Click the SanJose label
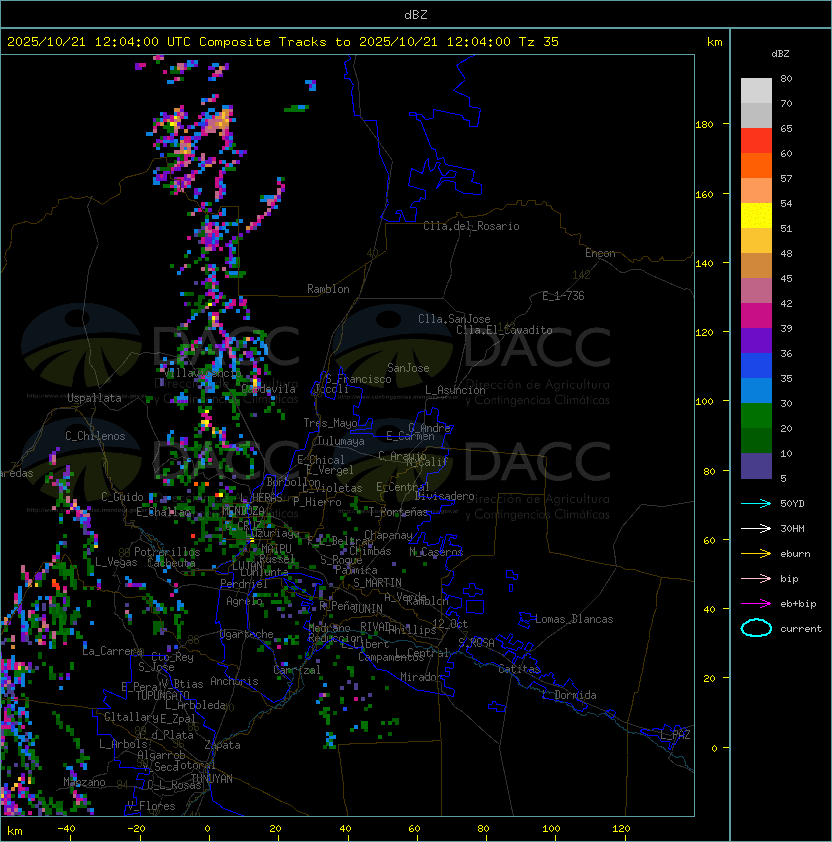The image size is (832, 842). (408, 368)
